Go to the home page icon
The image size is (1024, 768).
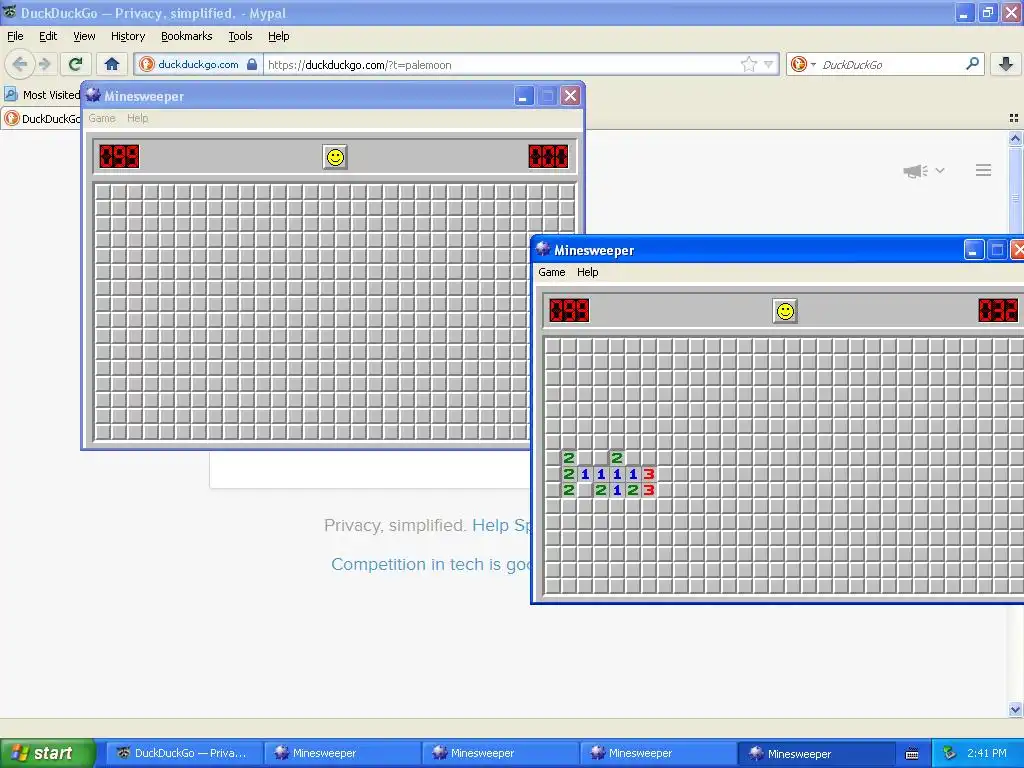(112, 64)
